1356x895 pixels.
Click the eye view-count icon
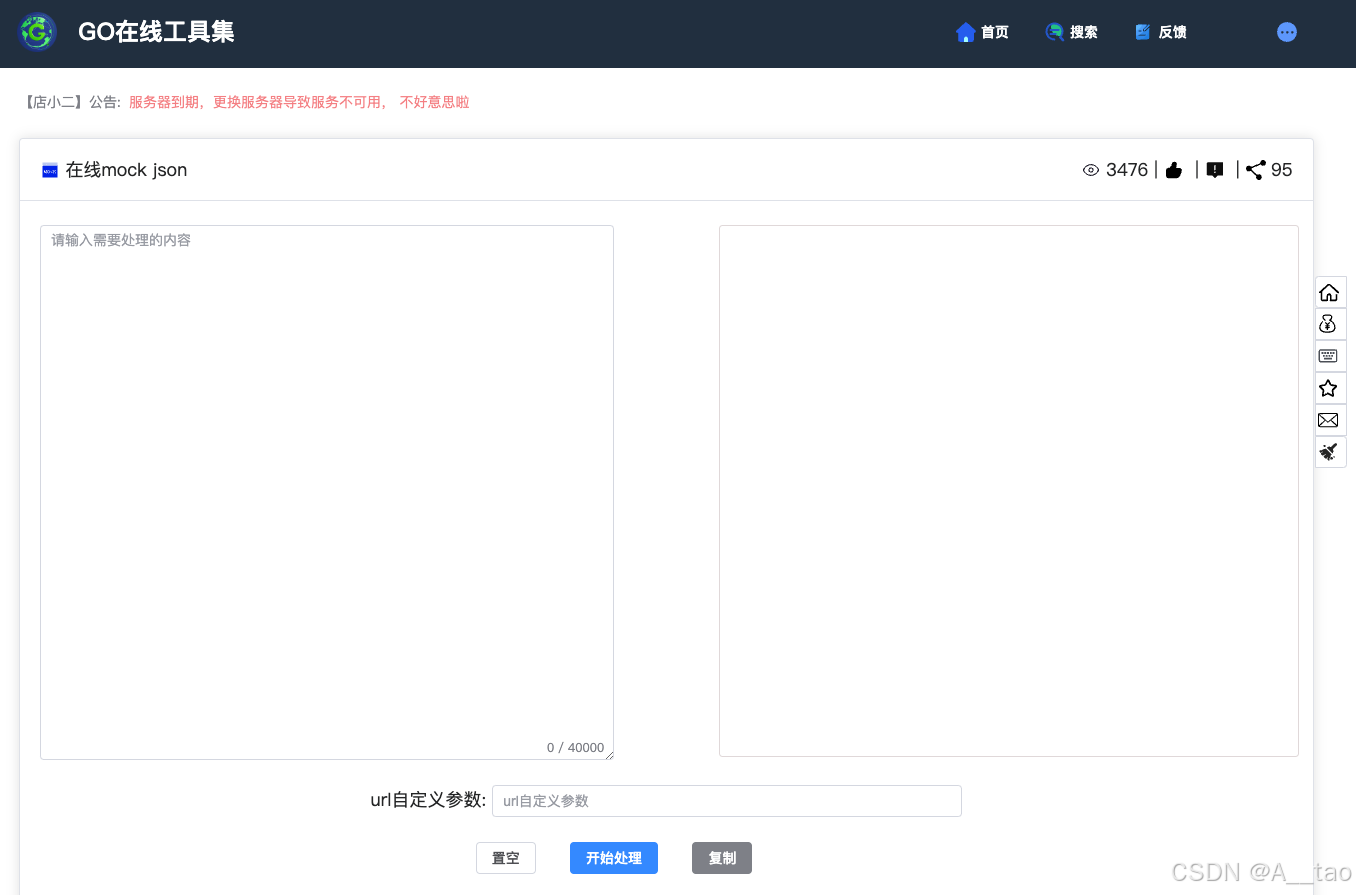(x=1091, y=170)
